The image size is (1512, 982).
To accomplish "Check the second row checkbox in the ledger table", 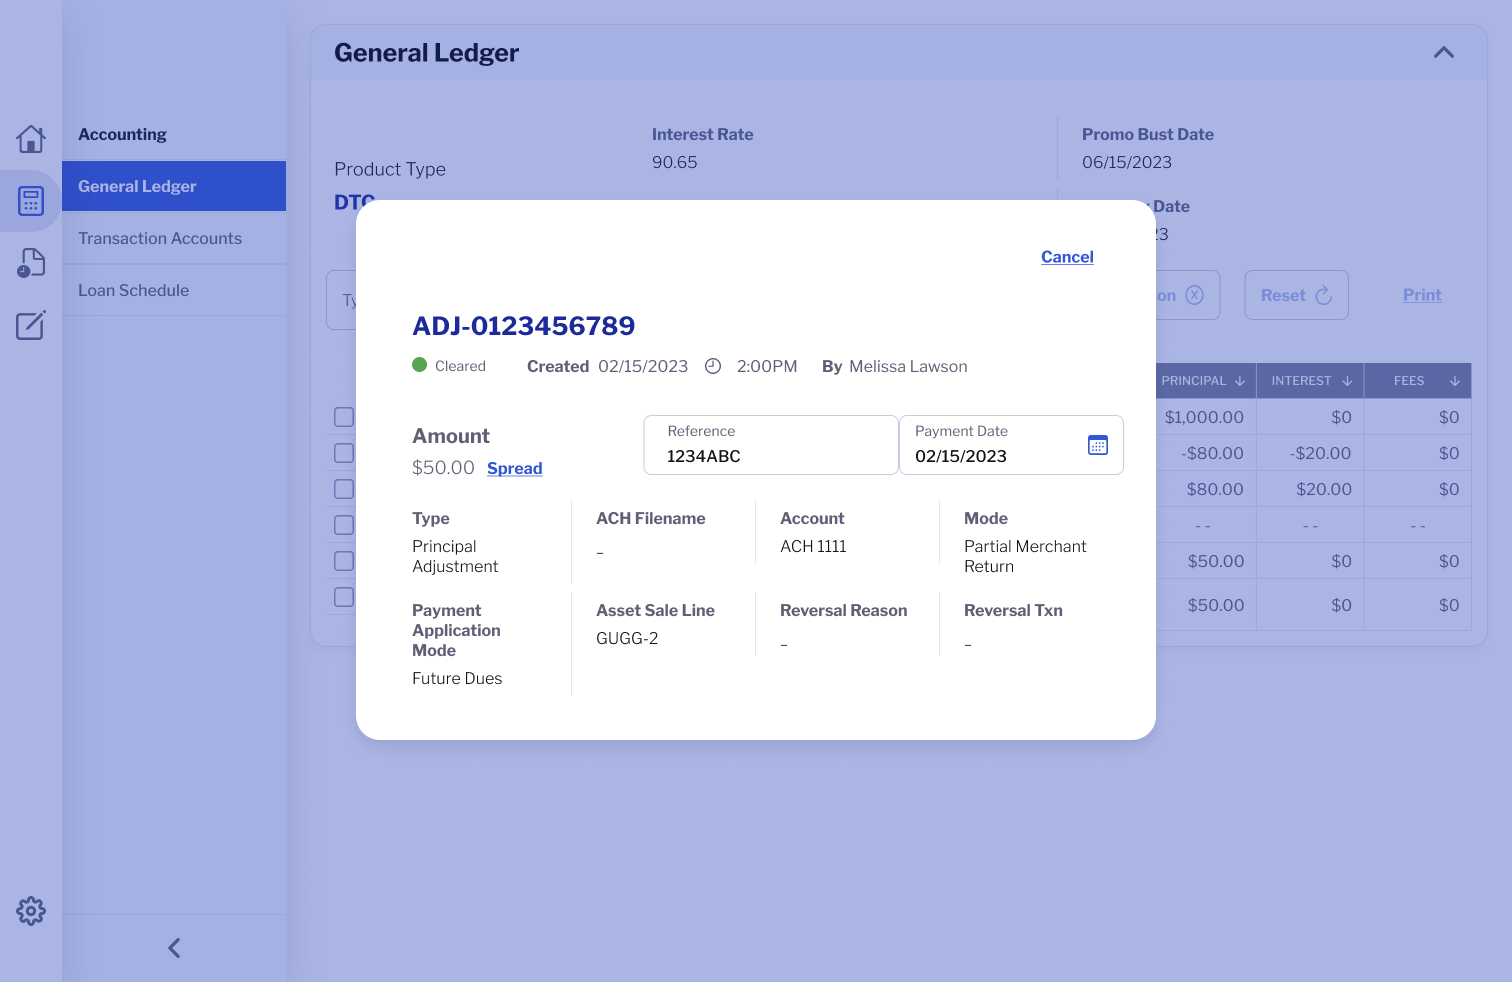I will [344, 453].
